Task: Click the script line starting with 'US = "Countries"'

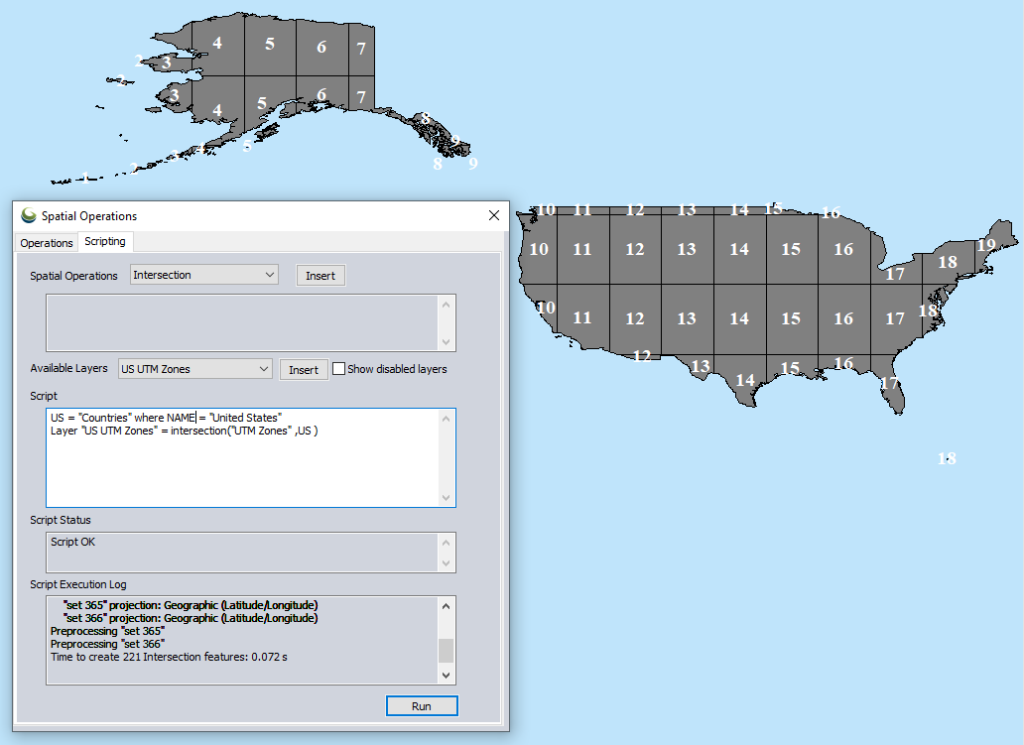Action: [x=166, y=417]
